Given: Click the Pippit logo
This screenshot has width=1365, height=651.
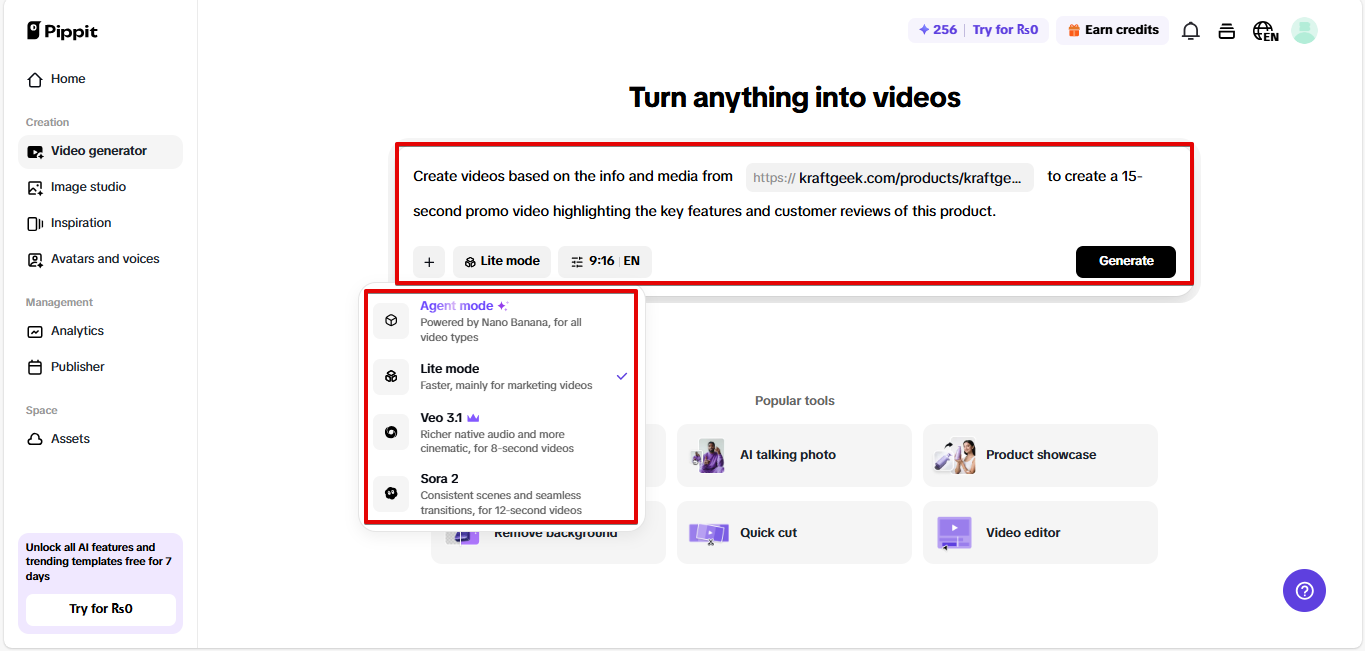Looking at the screenshot, I should [x=62, y=31].
